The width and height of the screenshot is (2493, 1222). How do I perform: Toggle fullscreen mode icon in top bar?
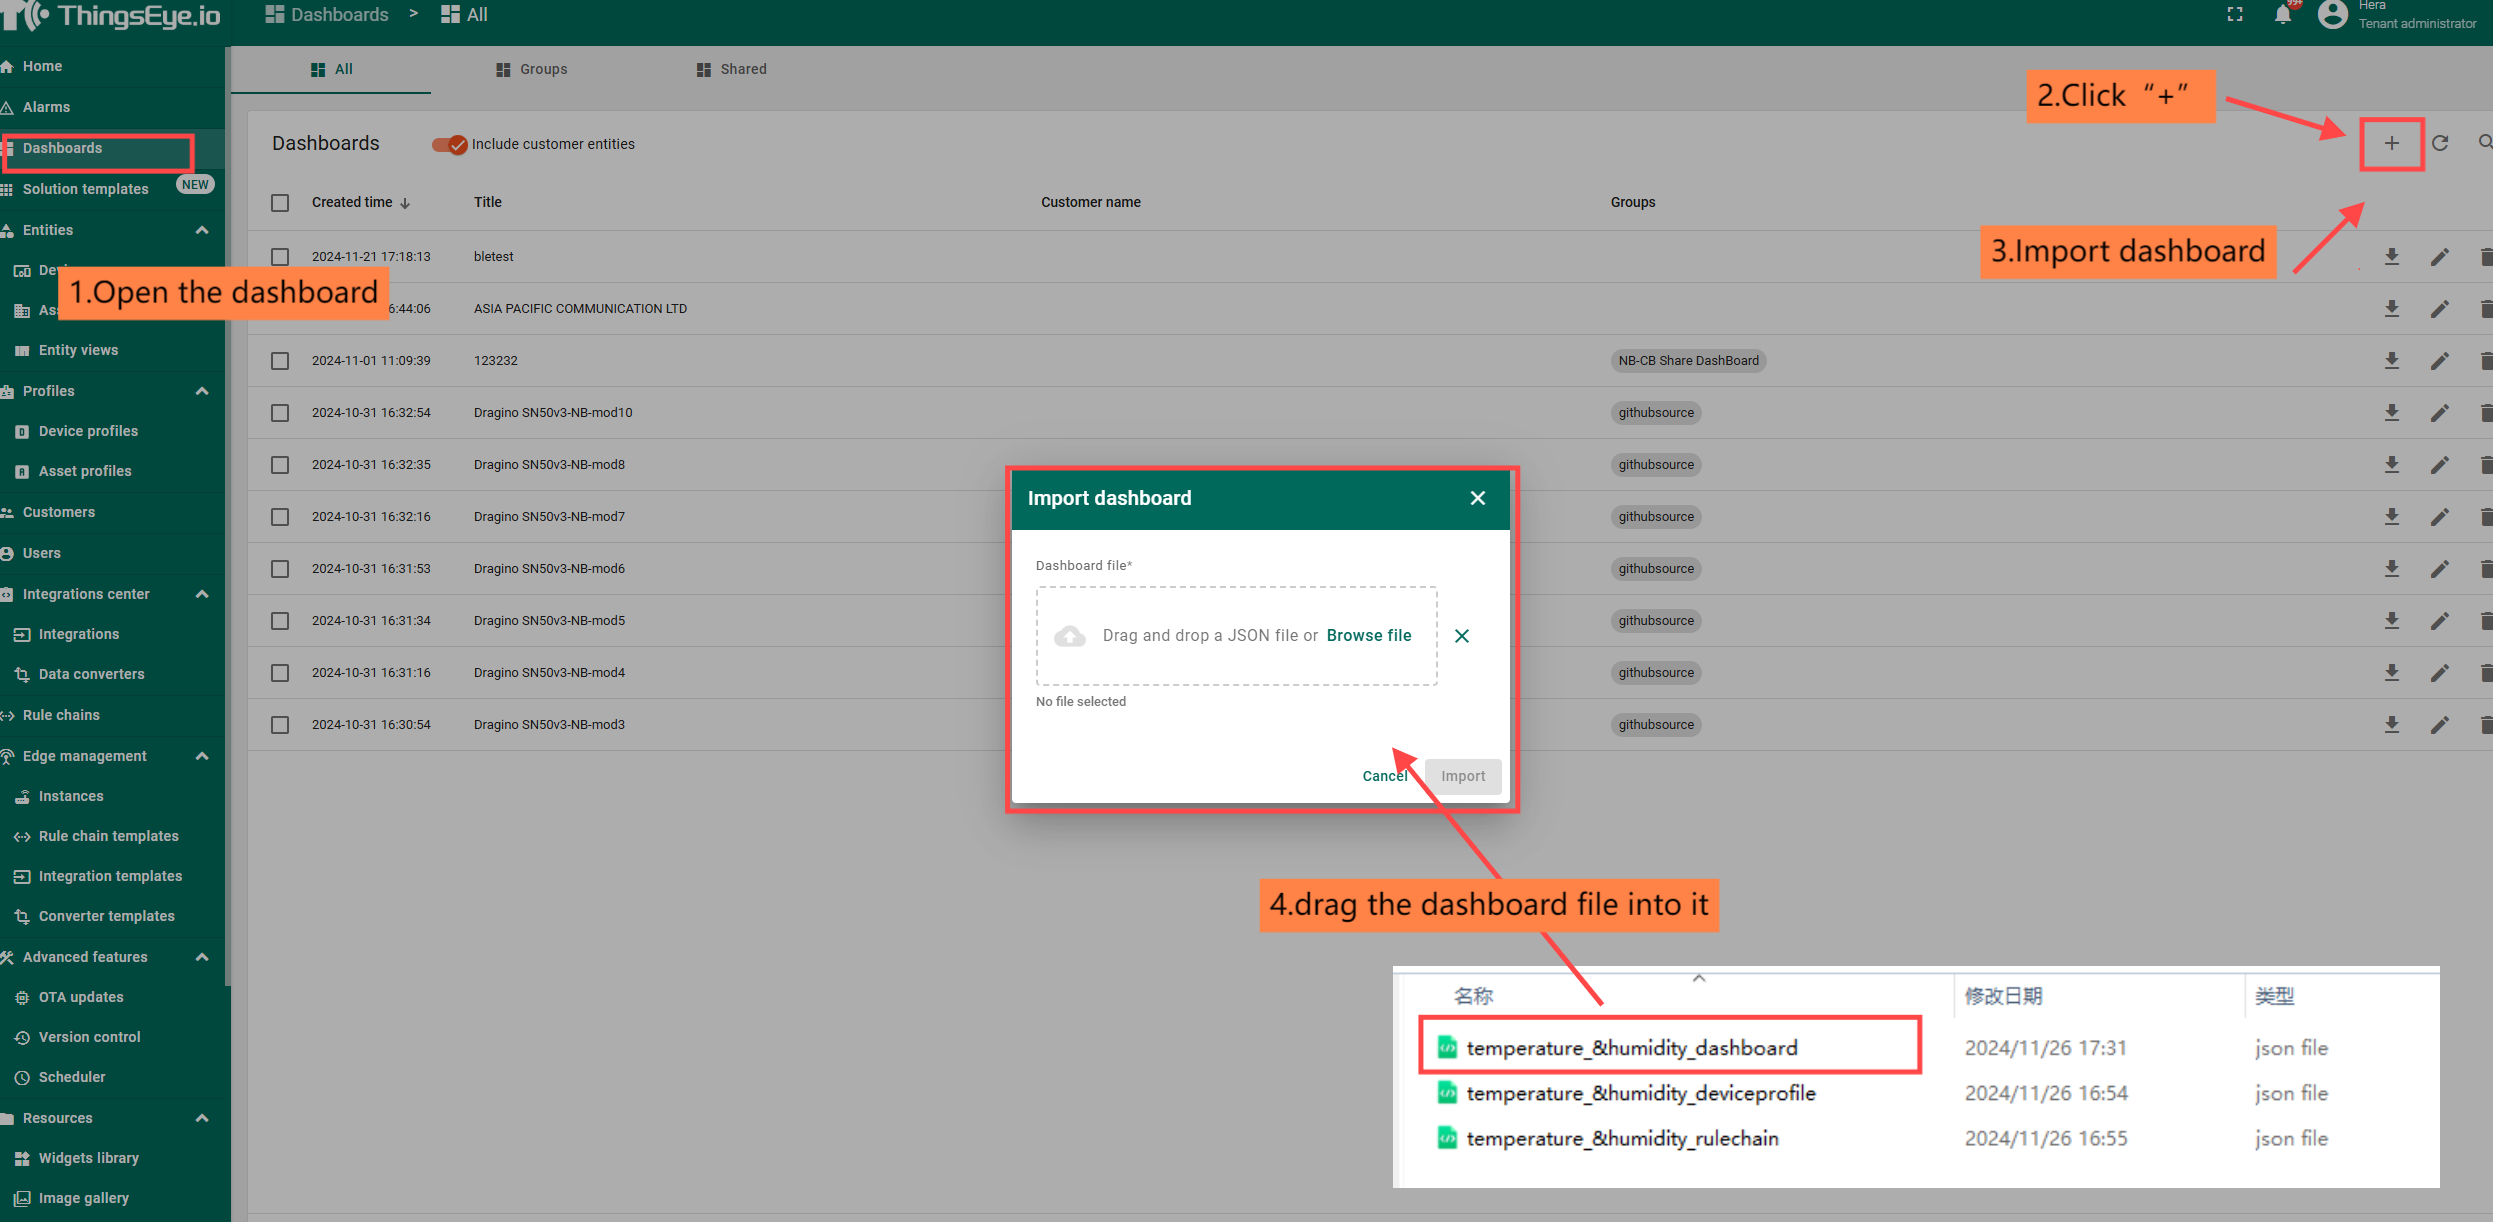(x=2235, y=15)
